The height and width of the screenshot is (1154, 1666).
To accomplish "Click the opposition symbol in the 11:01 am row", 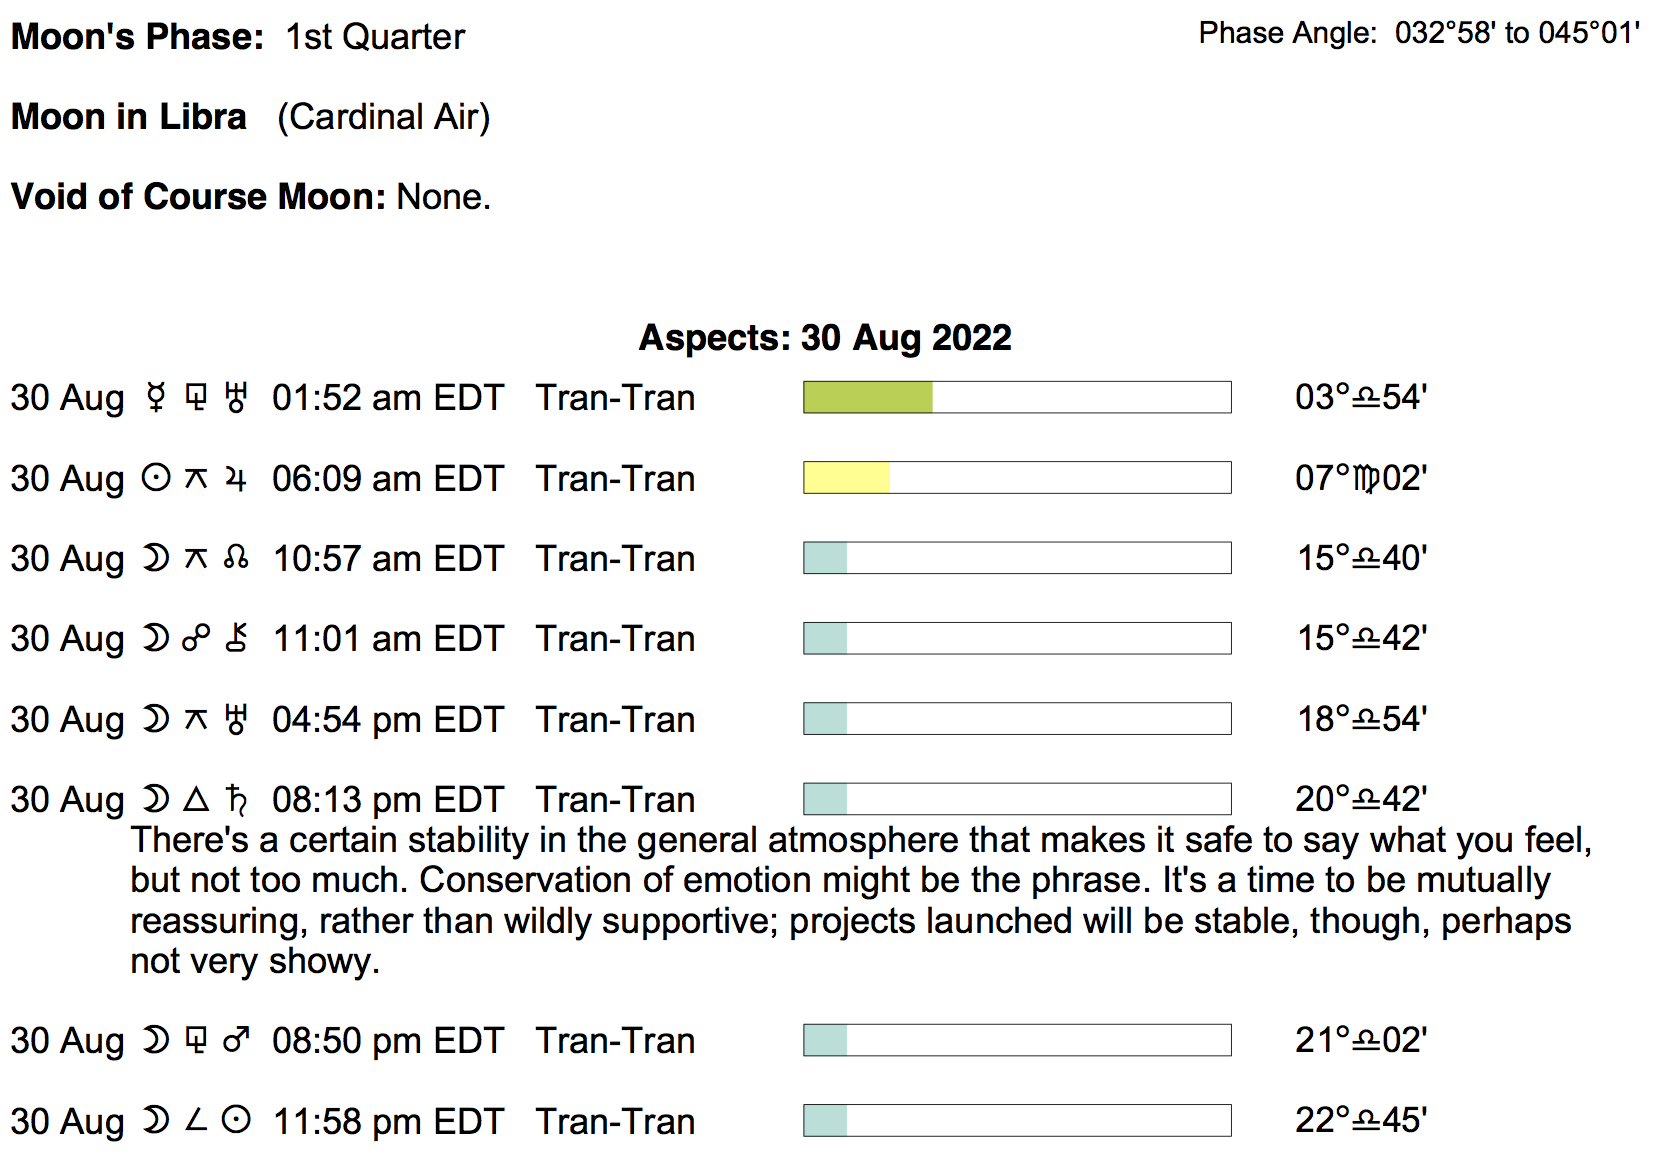I will (196, 638).
